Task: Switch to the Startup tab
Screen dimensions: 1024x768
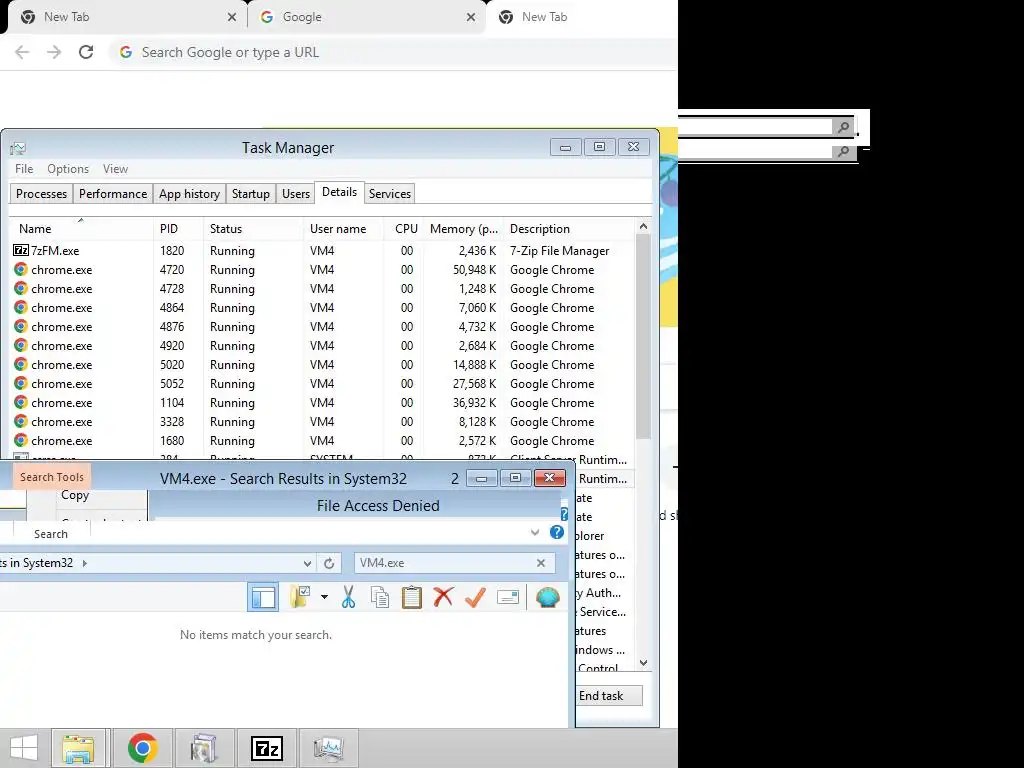Action: (251, 194)
